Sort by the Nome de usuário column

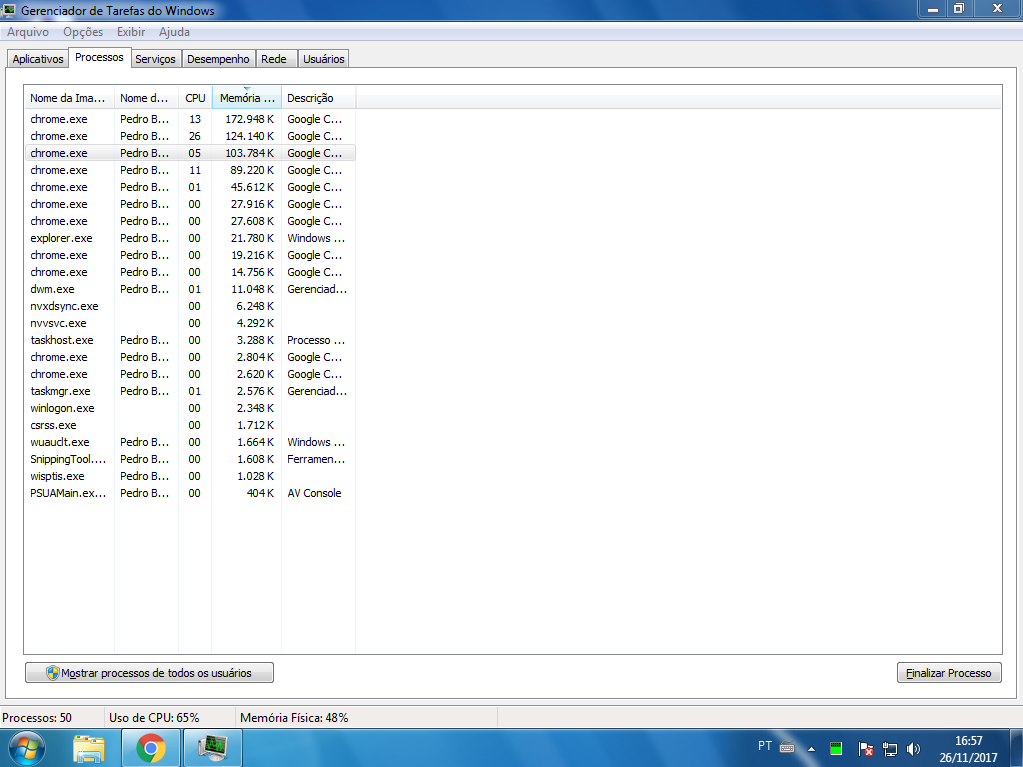146,98
